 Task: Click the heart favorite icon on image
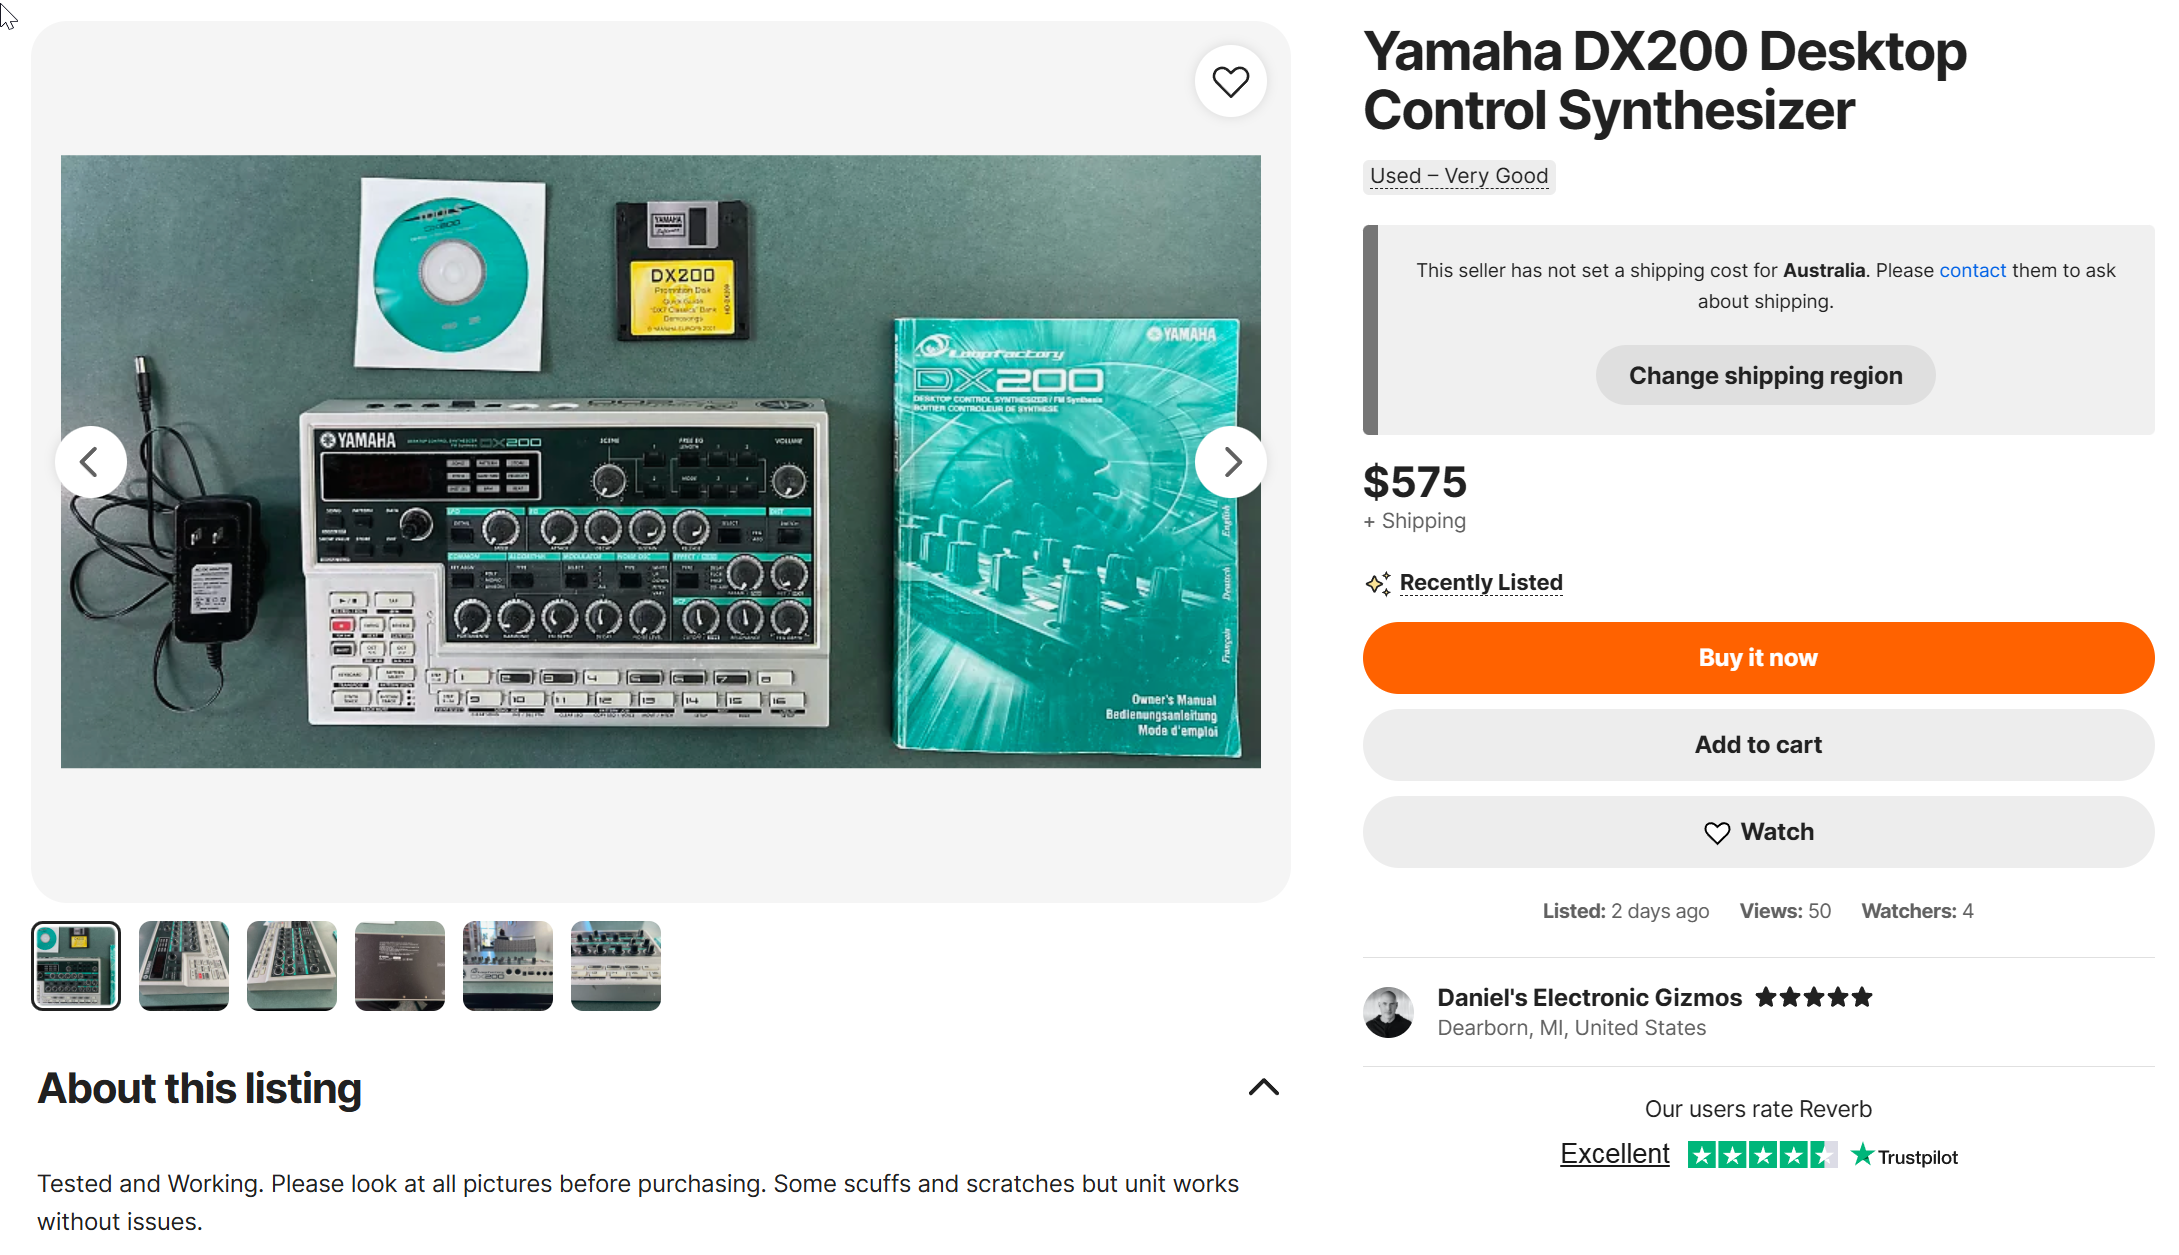[1230, 81]
